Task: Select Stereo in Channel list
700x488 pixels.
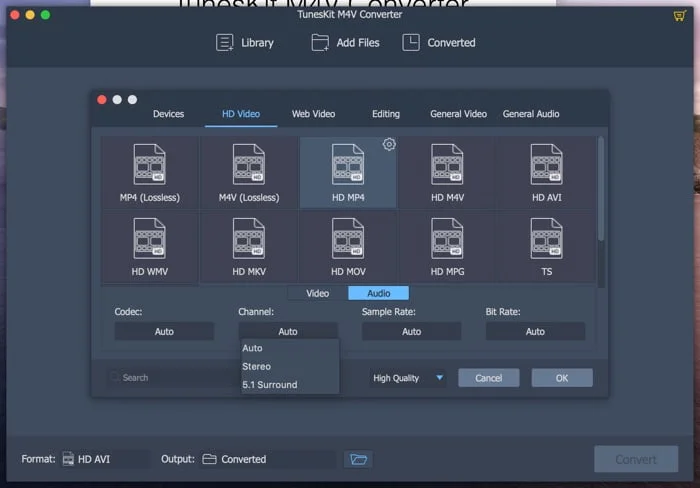Action: click(x=290, y=366)
